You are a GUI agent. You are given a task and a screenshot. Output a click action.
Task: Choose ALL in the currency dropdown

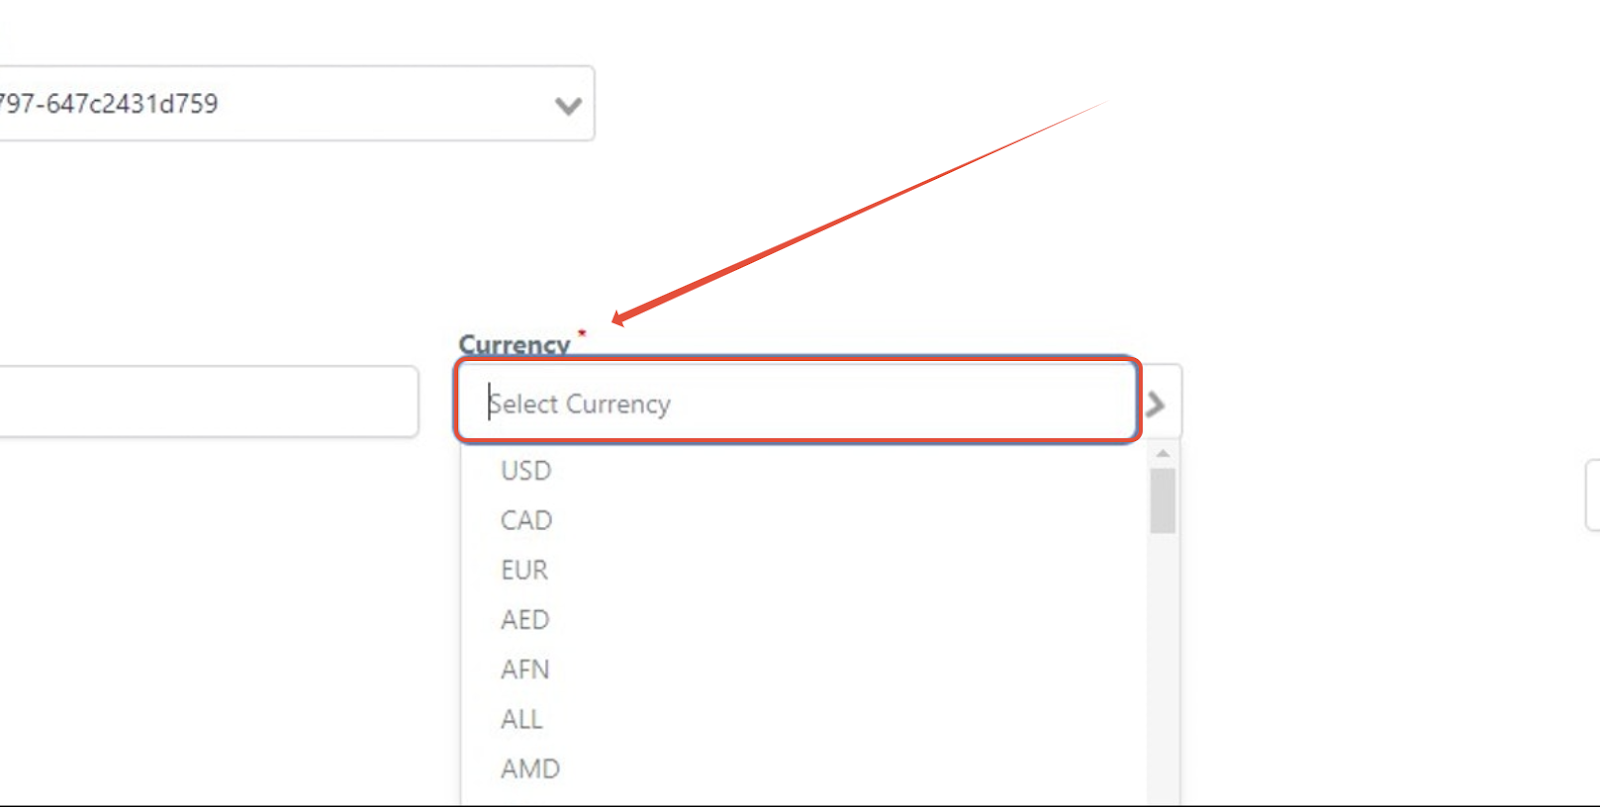[520, 718]
